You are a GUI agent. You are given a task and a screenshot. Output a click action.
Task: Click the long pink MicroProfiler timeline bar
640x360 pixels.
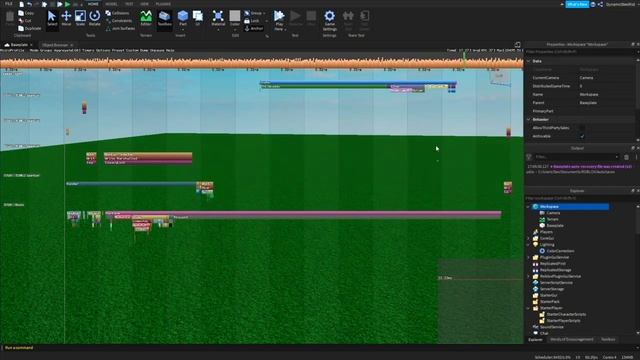(303, 214)
